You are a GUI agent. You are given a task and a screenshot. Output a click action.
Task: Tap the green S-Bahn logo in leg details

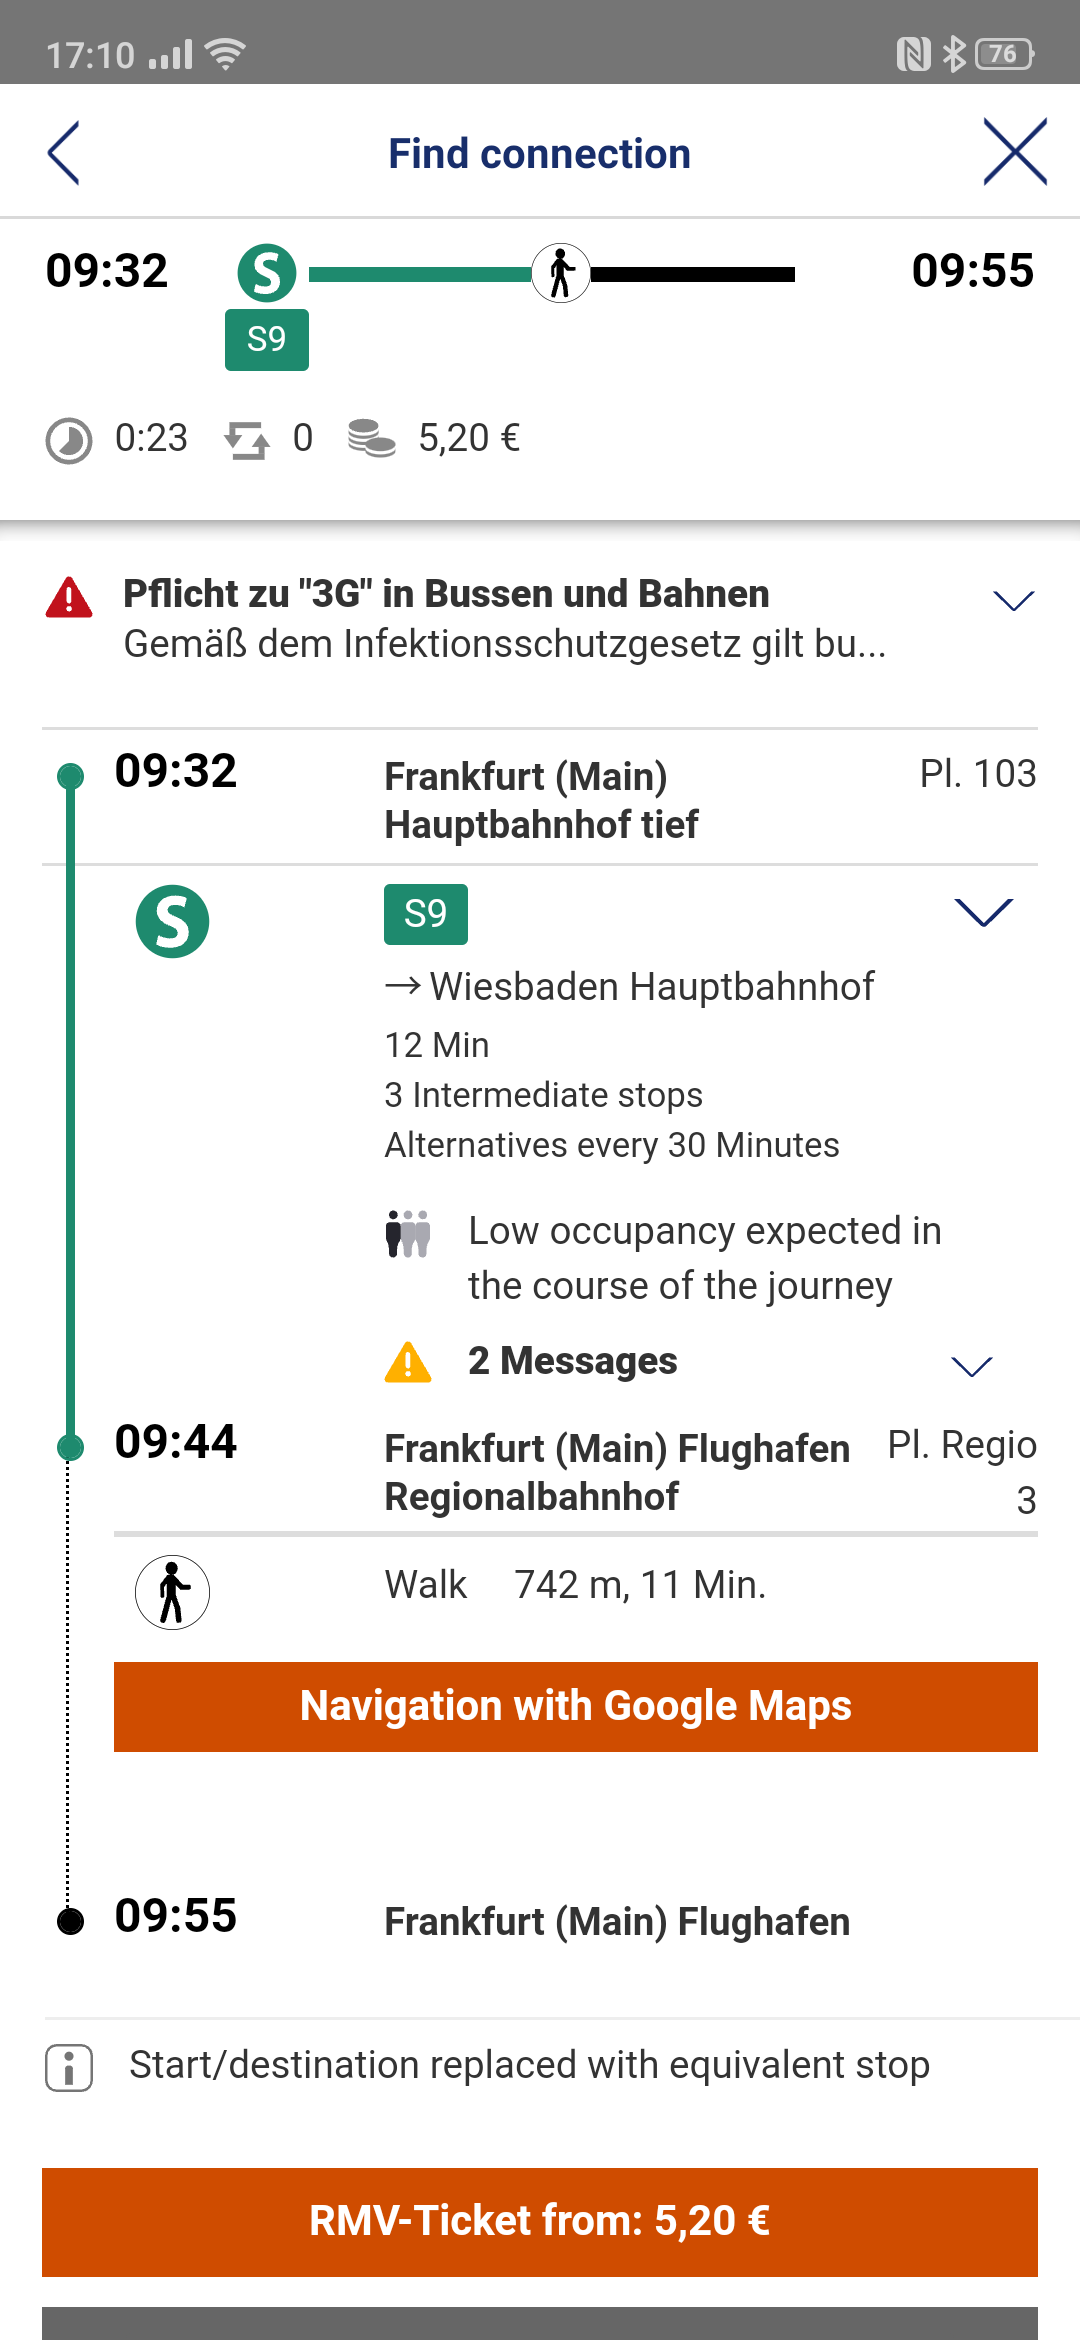pyautogui.click(x=172, y=921)
